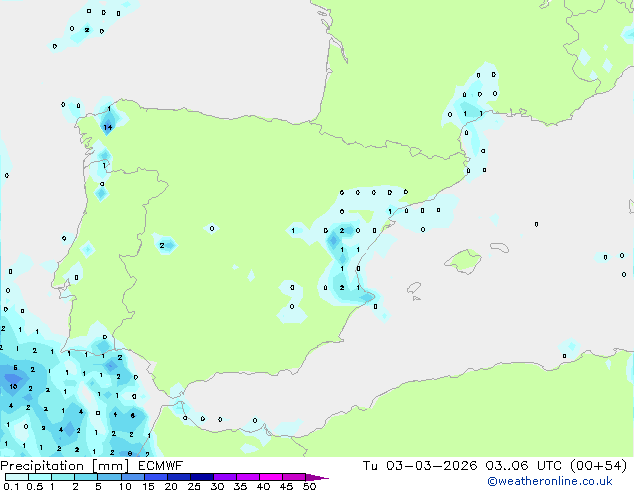The height and width of the screenshot is (490, 634).
Task: Click the '03..06 UTC' time range text
Action: (x=523, y=466)
